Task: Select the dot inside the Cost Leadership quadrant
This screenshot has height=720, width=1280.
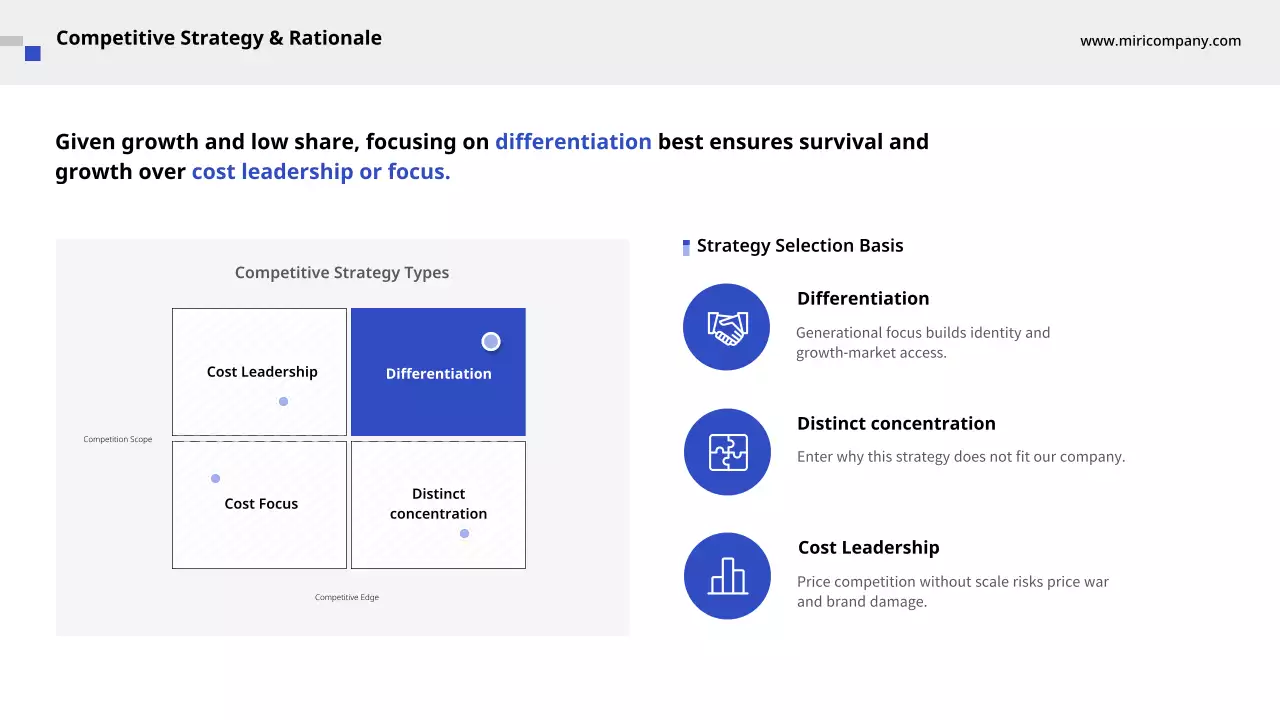Action: click(283, 401)
